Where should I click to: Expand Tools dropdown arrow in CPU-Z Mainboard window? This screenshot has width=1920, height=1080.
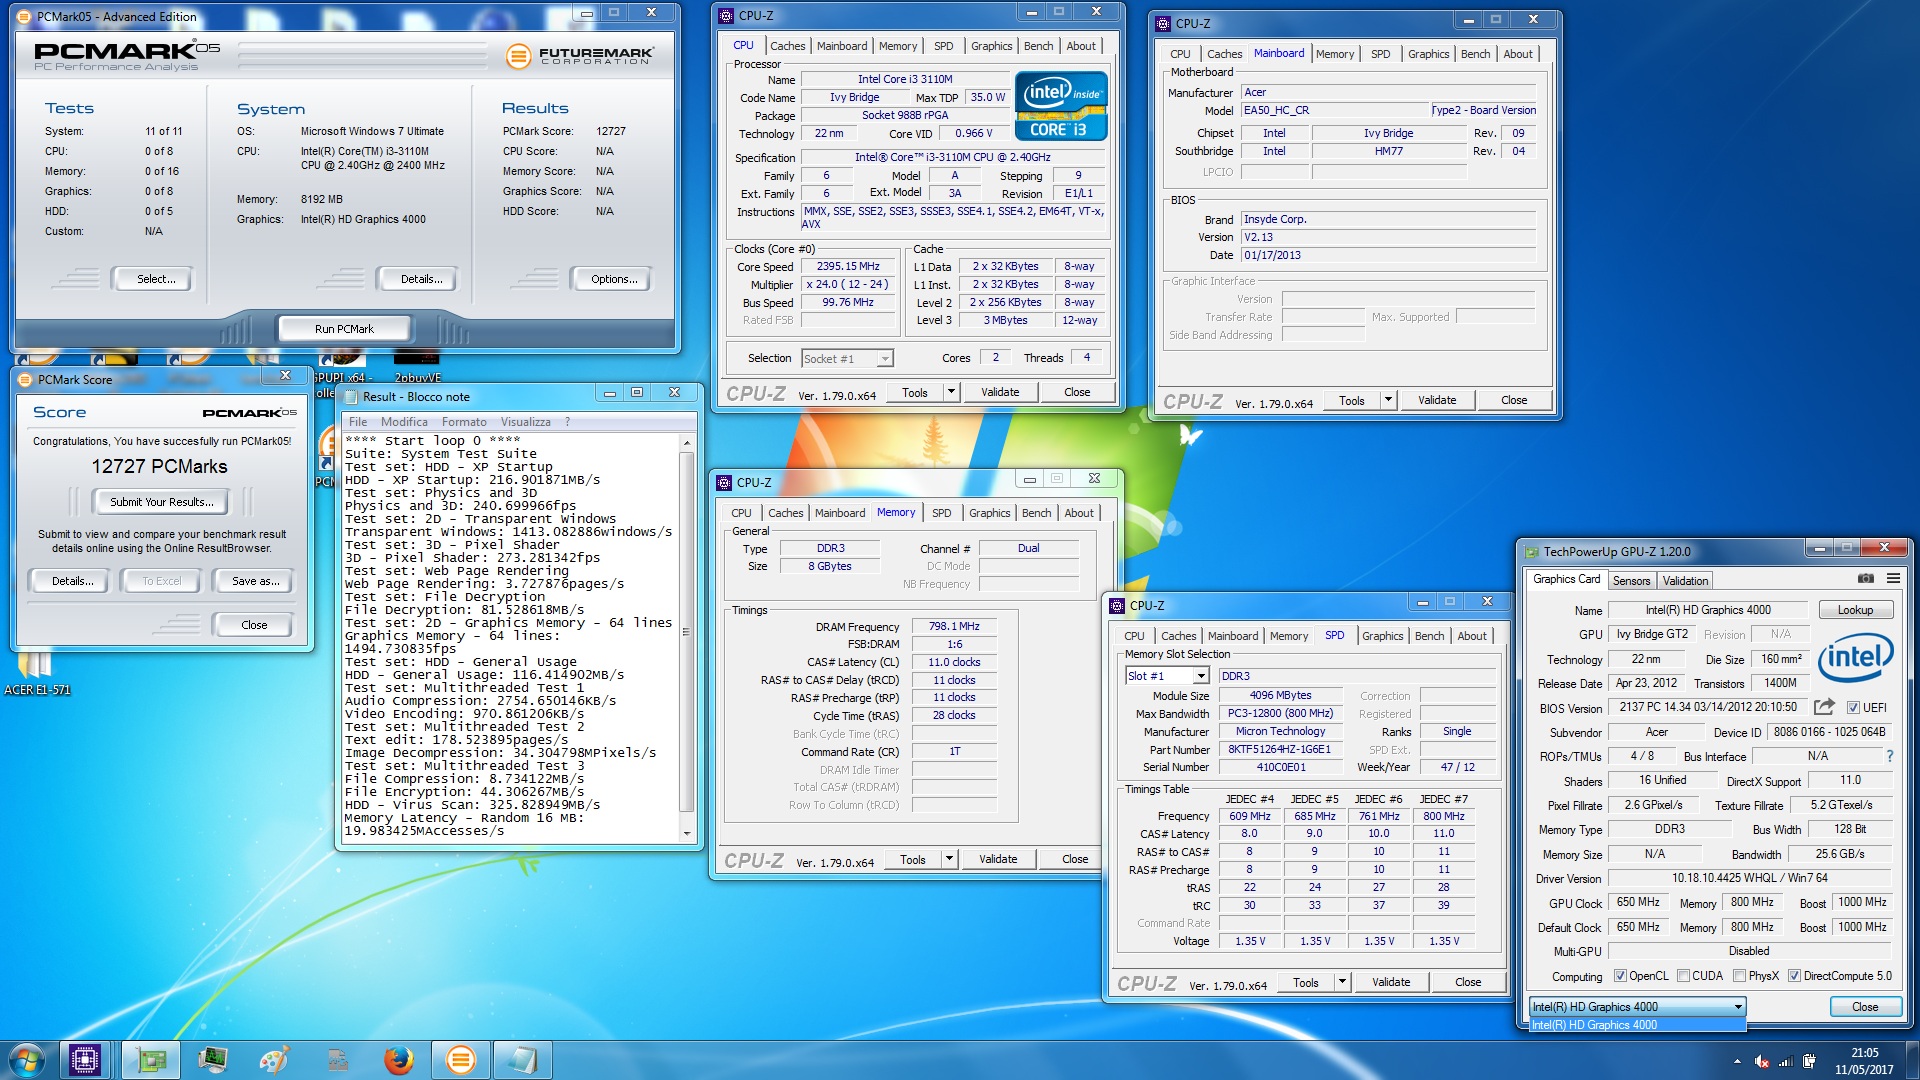[x=1388, y=400]
